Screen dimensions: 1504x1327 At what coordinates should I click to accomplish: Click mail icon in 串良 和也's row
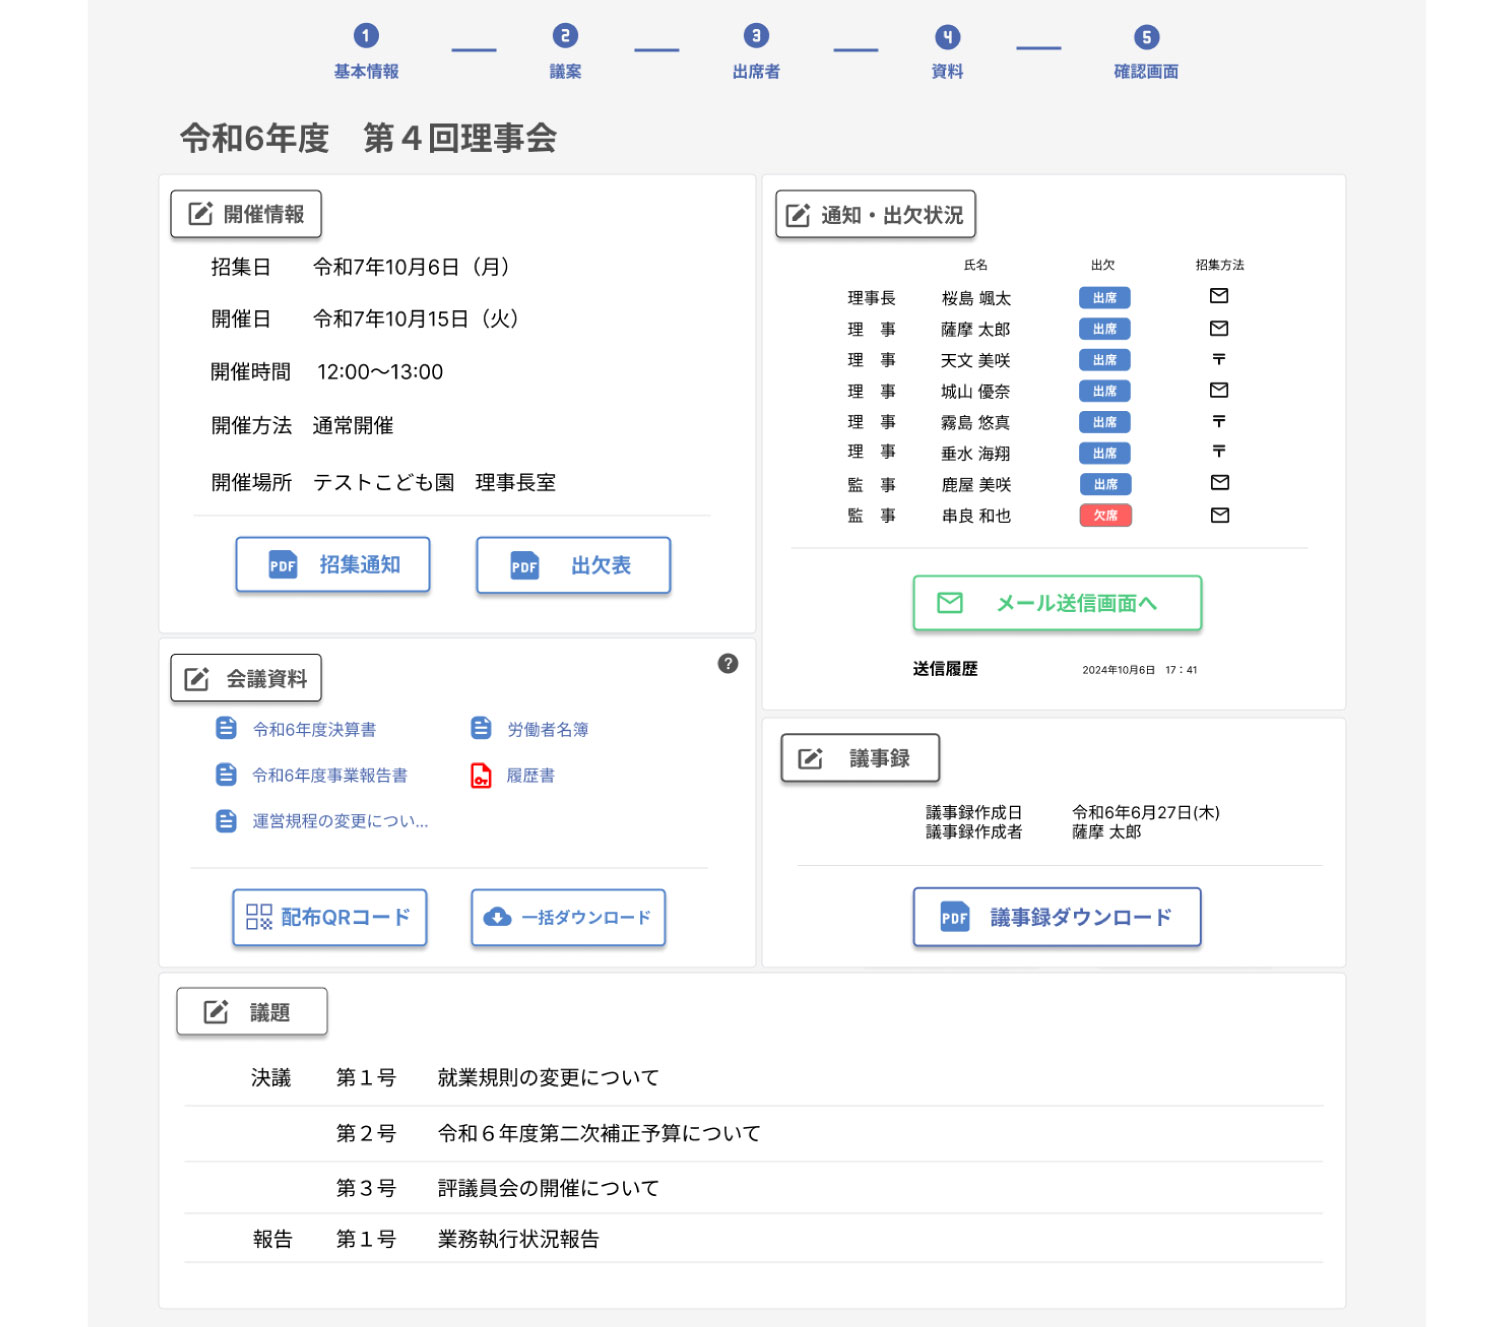(1219, 515)
